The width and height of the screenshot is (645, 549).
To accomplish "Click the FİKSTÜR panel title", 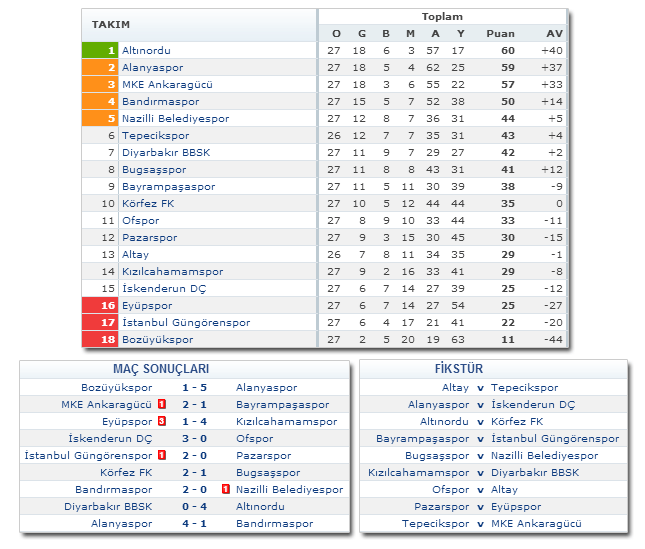I will tap(494, 369).
